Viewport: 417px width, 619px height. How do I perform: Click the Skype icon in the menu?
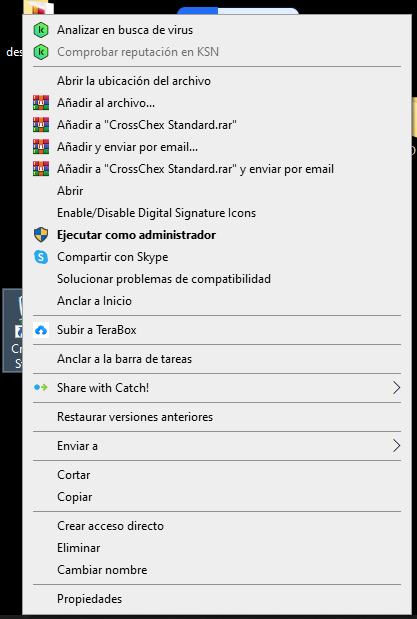pos(41,257)
